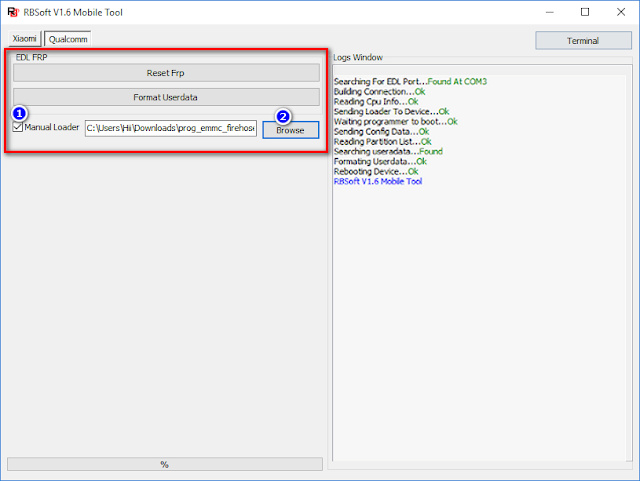The image size is (640, 481).
Task: Click the 'Logs Window' label
Action: [358, 58]
